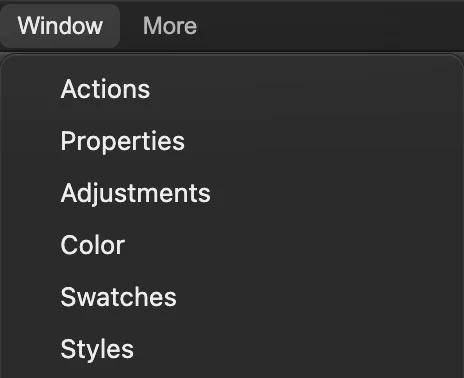Viewport: 464px width, 378px height.
Task: Close the open Window menu tab
Action: tap(60, 26)
